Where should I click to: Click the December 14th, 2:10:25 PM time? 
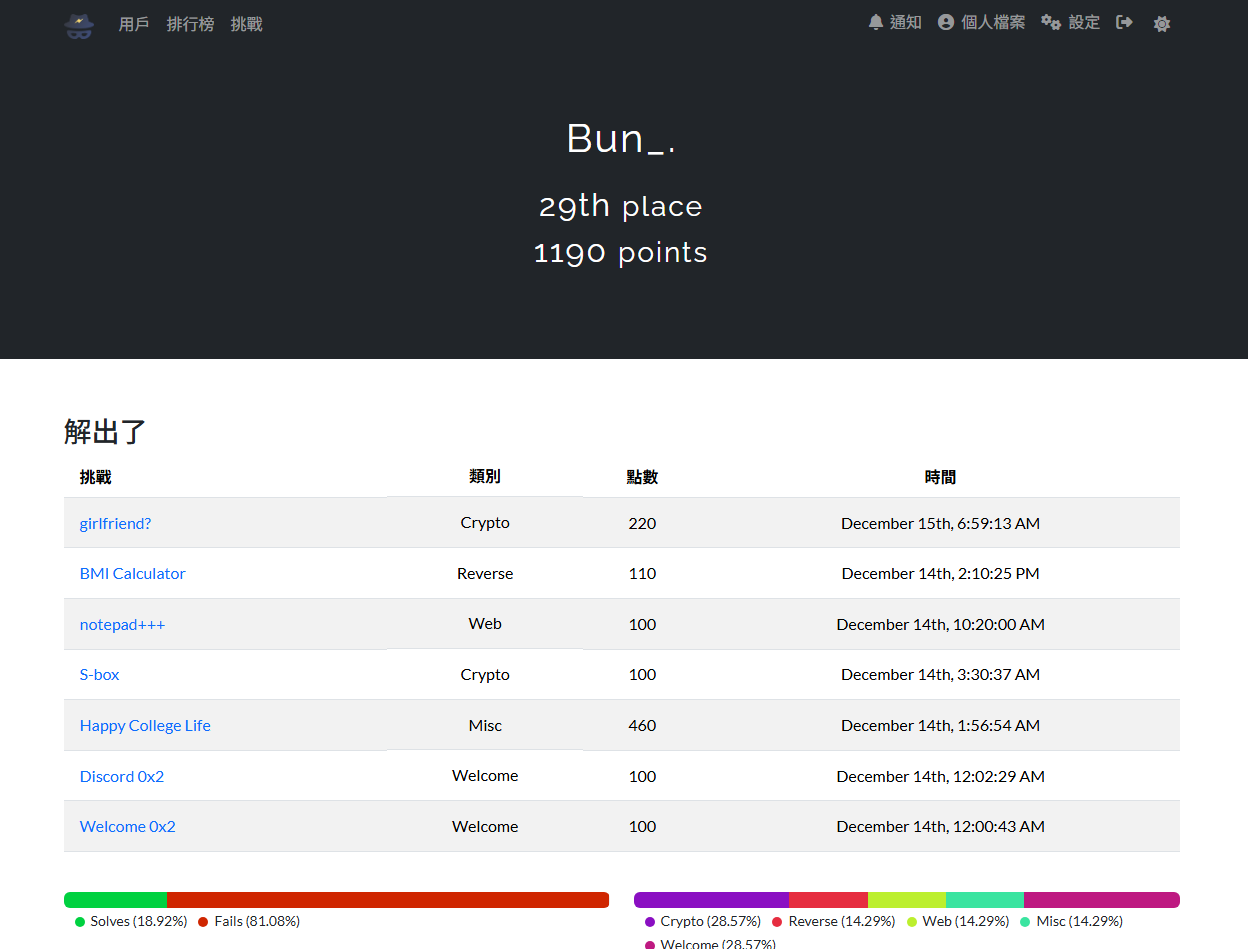click(x=940, y=573)
